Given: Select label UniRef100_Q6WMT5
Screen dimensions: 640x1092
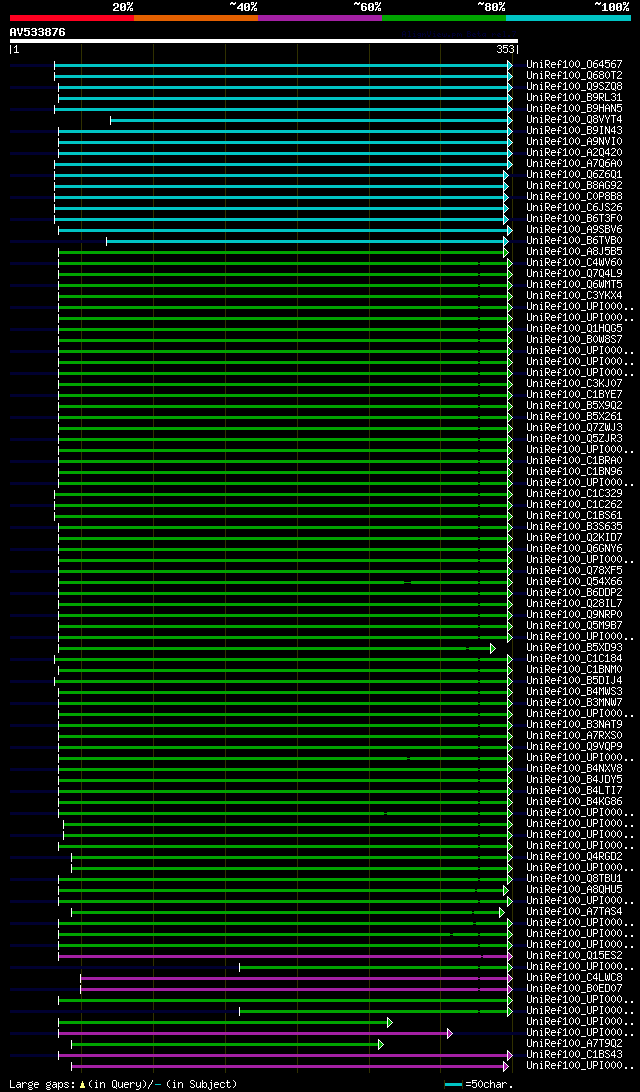Looking at the screenshot, I should (x=575, y=285).
